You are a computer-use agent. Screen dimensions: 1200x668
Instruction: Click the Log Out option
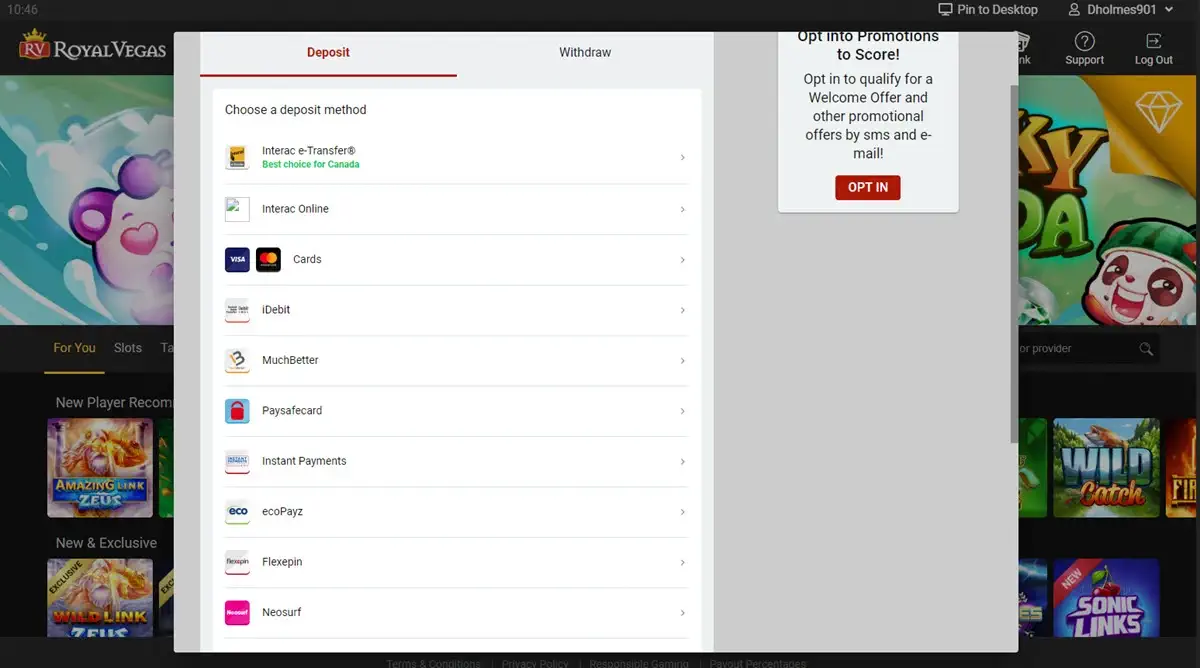pyautogui.click(x=1153, y=46)
